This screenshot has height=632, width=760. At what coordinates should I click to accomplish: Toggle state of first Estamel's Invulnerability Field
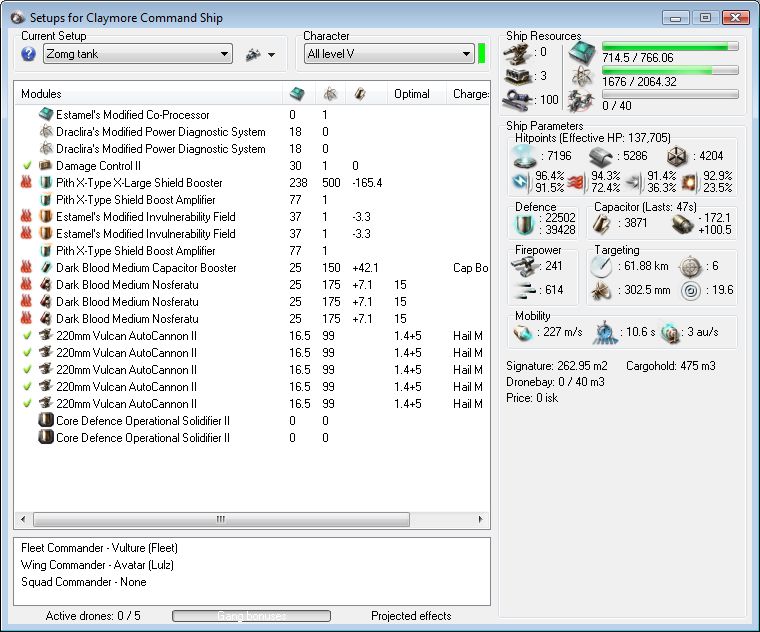click(26, 217)
